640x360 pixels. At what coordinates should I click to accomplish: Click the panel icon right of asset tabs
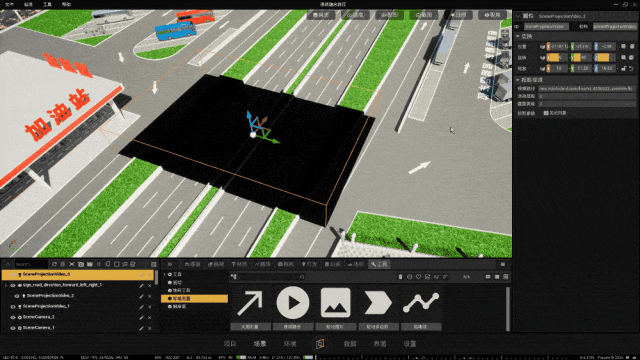point(503,264)
